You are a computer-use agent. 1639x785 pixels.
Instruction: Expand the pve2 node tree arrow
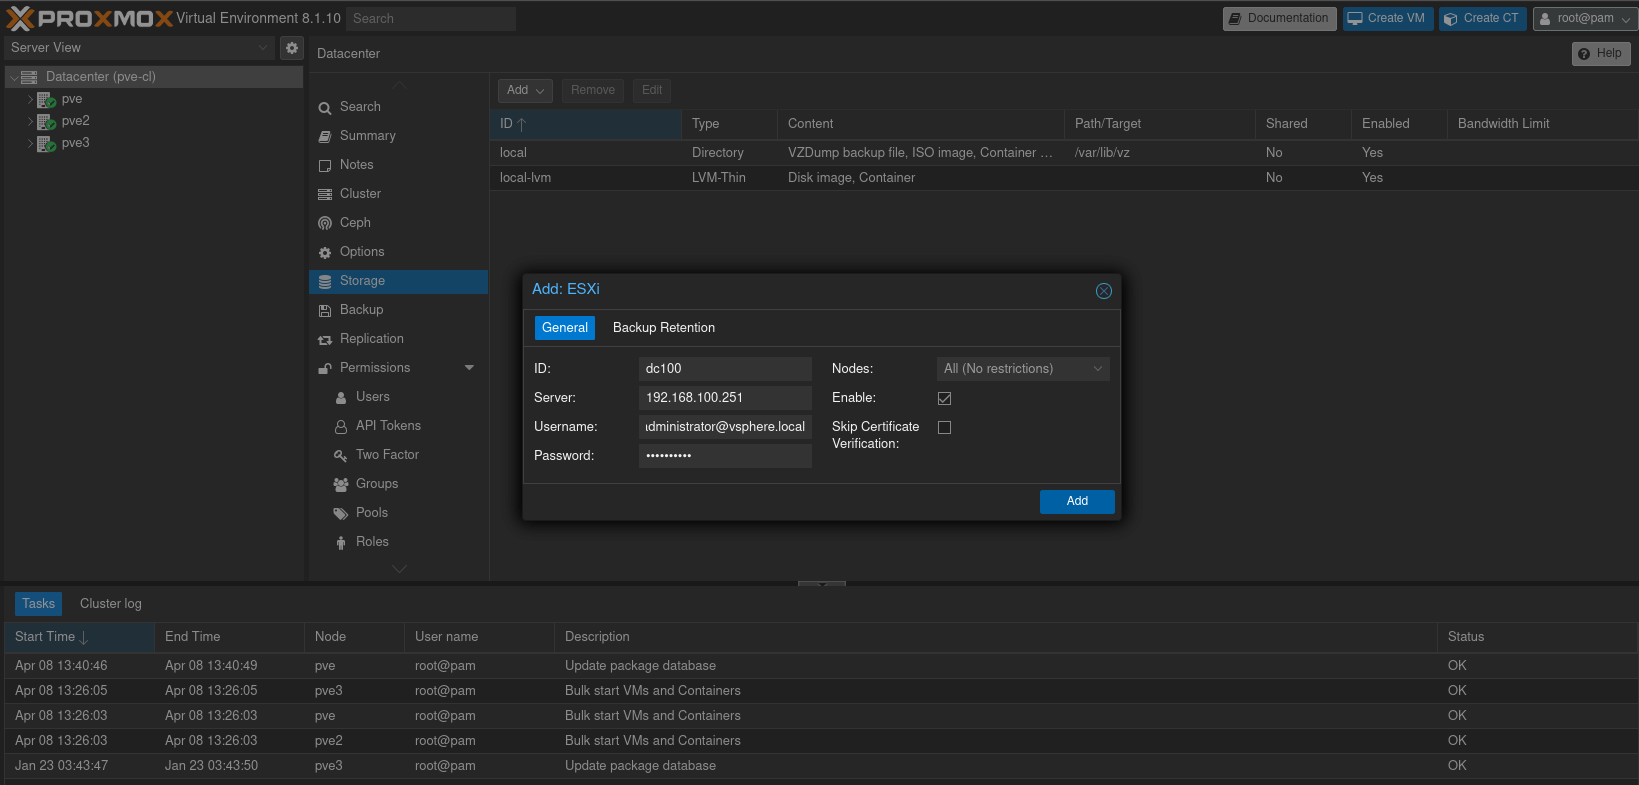[30, 121]
